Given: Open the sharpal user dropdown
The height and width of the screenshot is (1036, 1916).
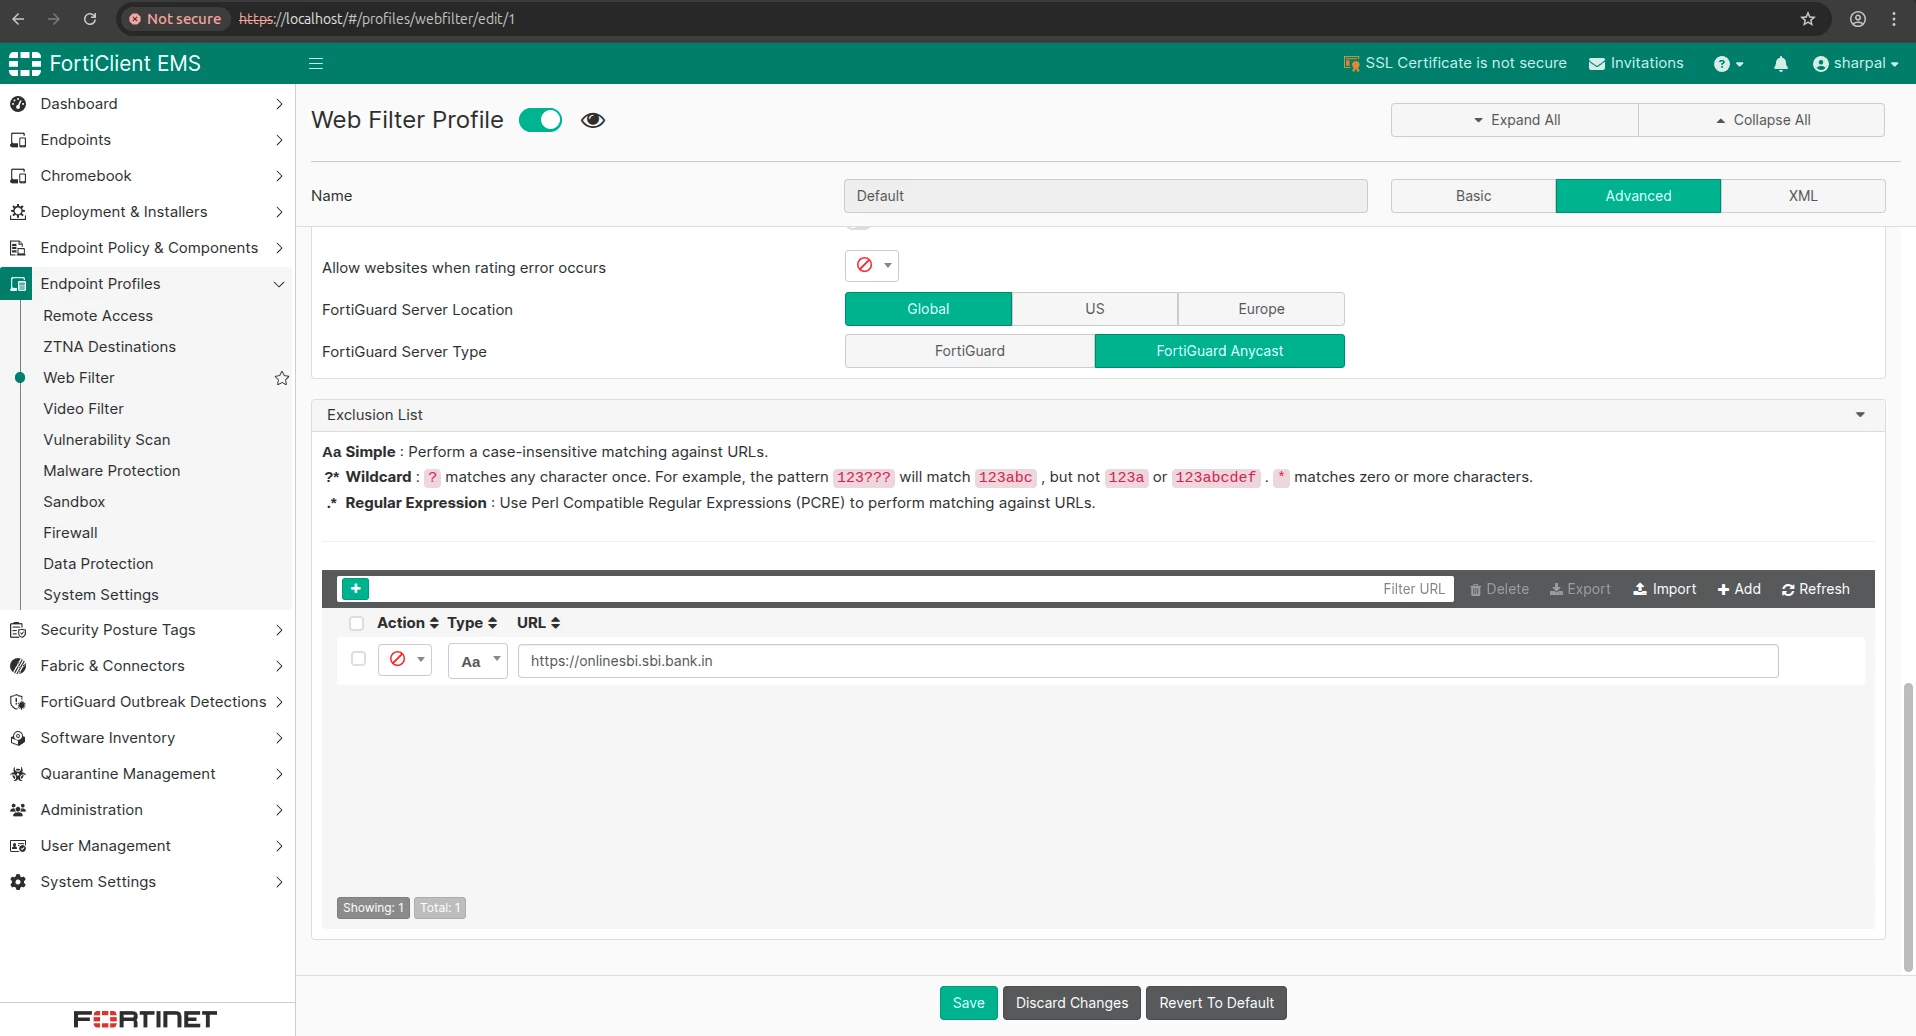Looking at the screenshot, I should tap(1855, 63).
